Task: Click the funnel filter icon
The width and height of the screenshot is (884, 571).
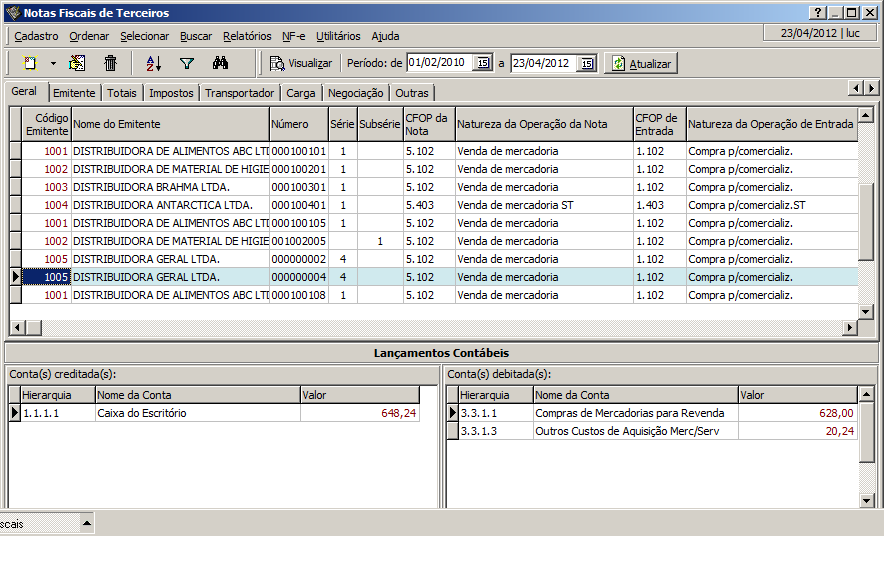Action: point(186,63)
